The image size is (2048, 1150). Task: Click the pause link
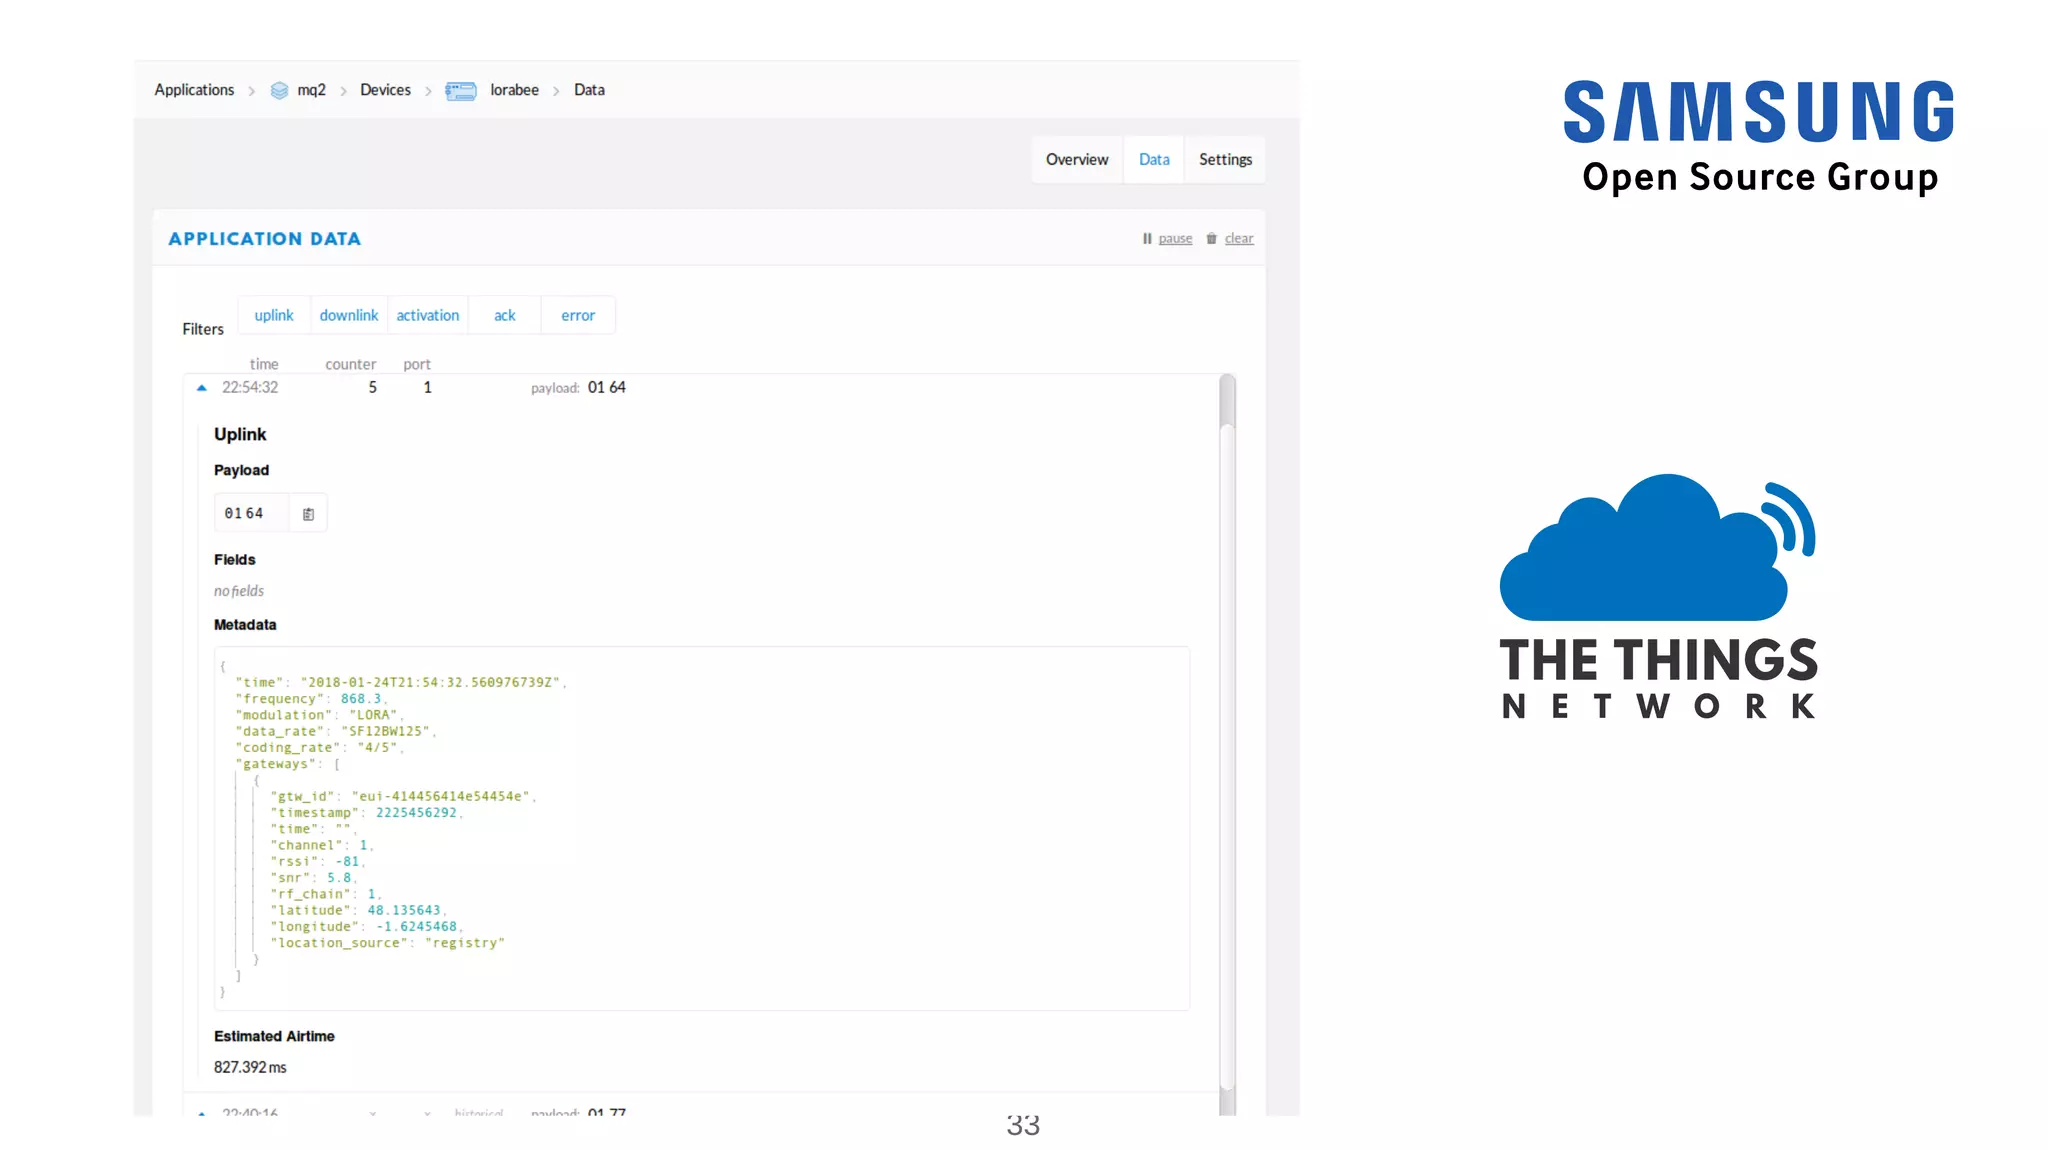[1175, 238]
